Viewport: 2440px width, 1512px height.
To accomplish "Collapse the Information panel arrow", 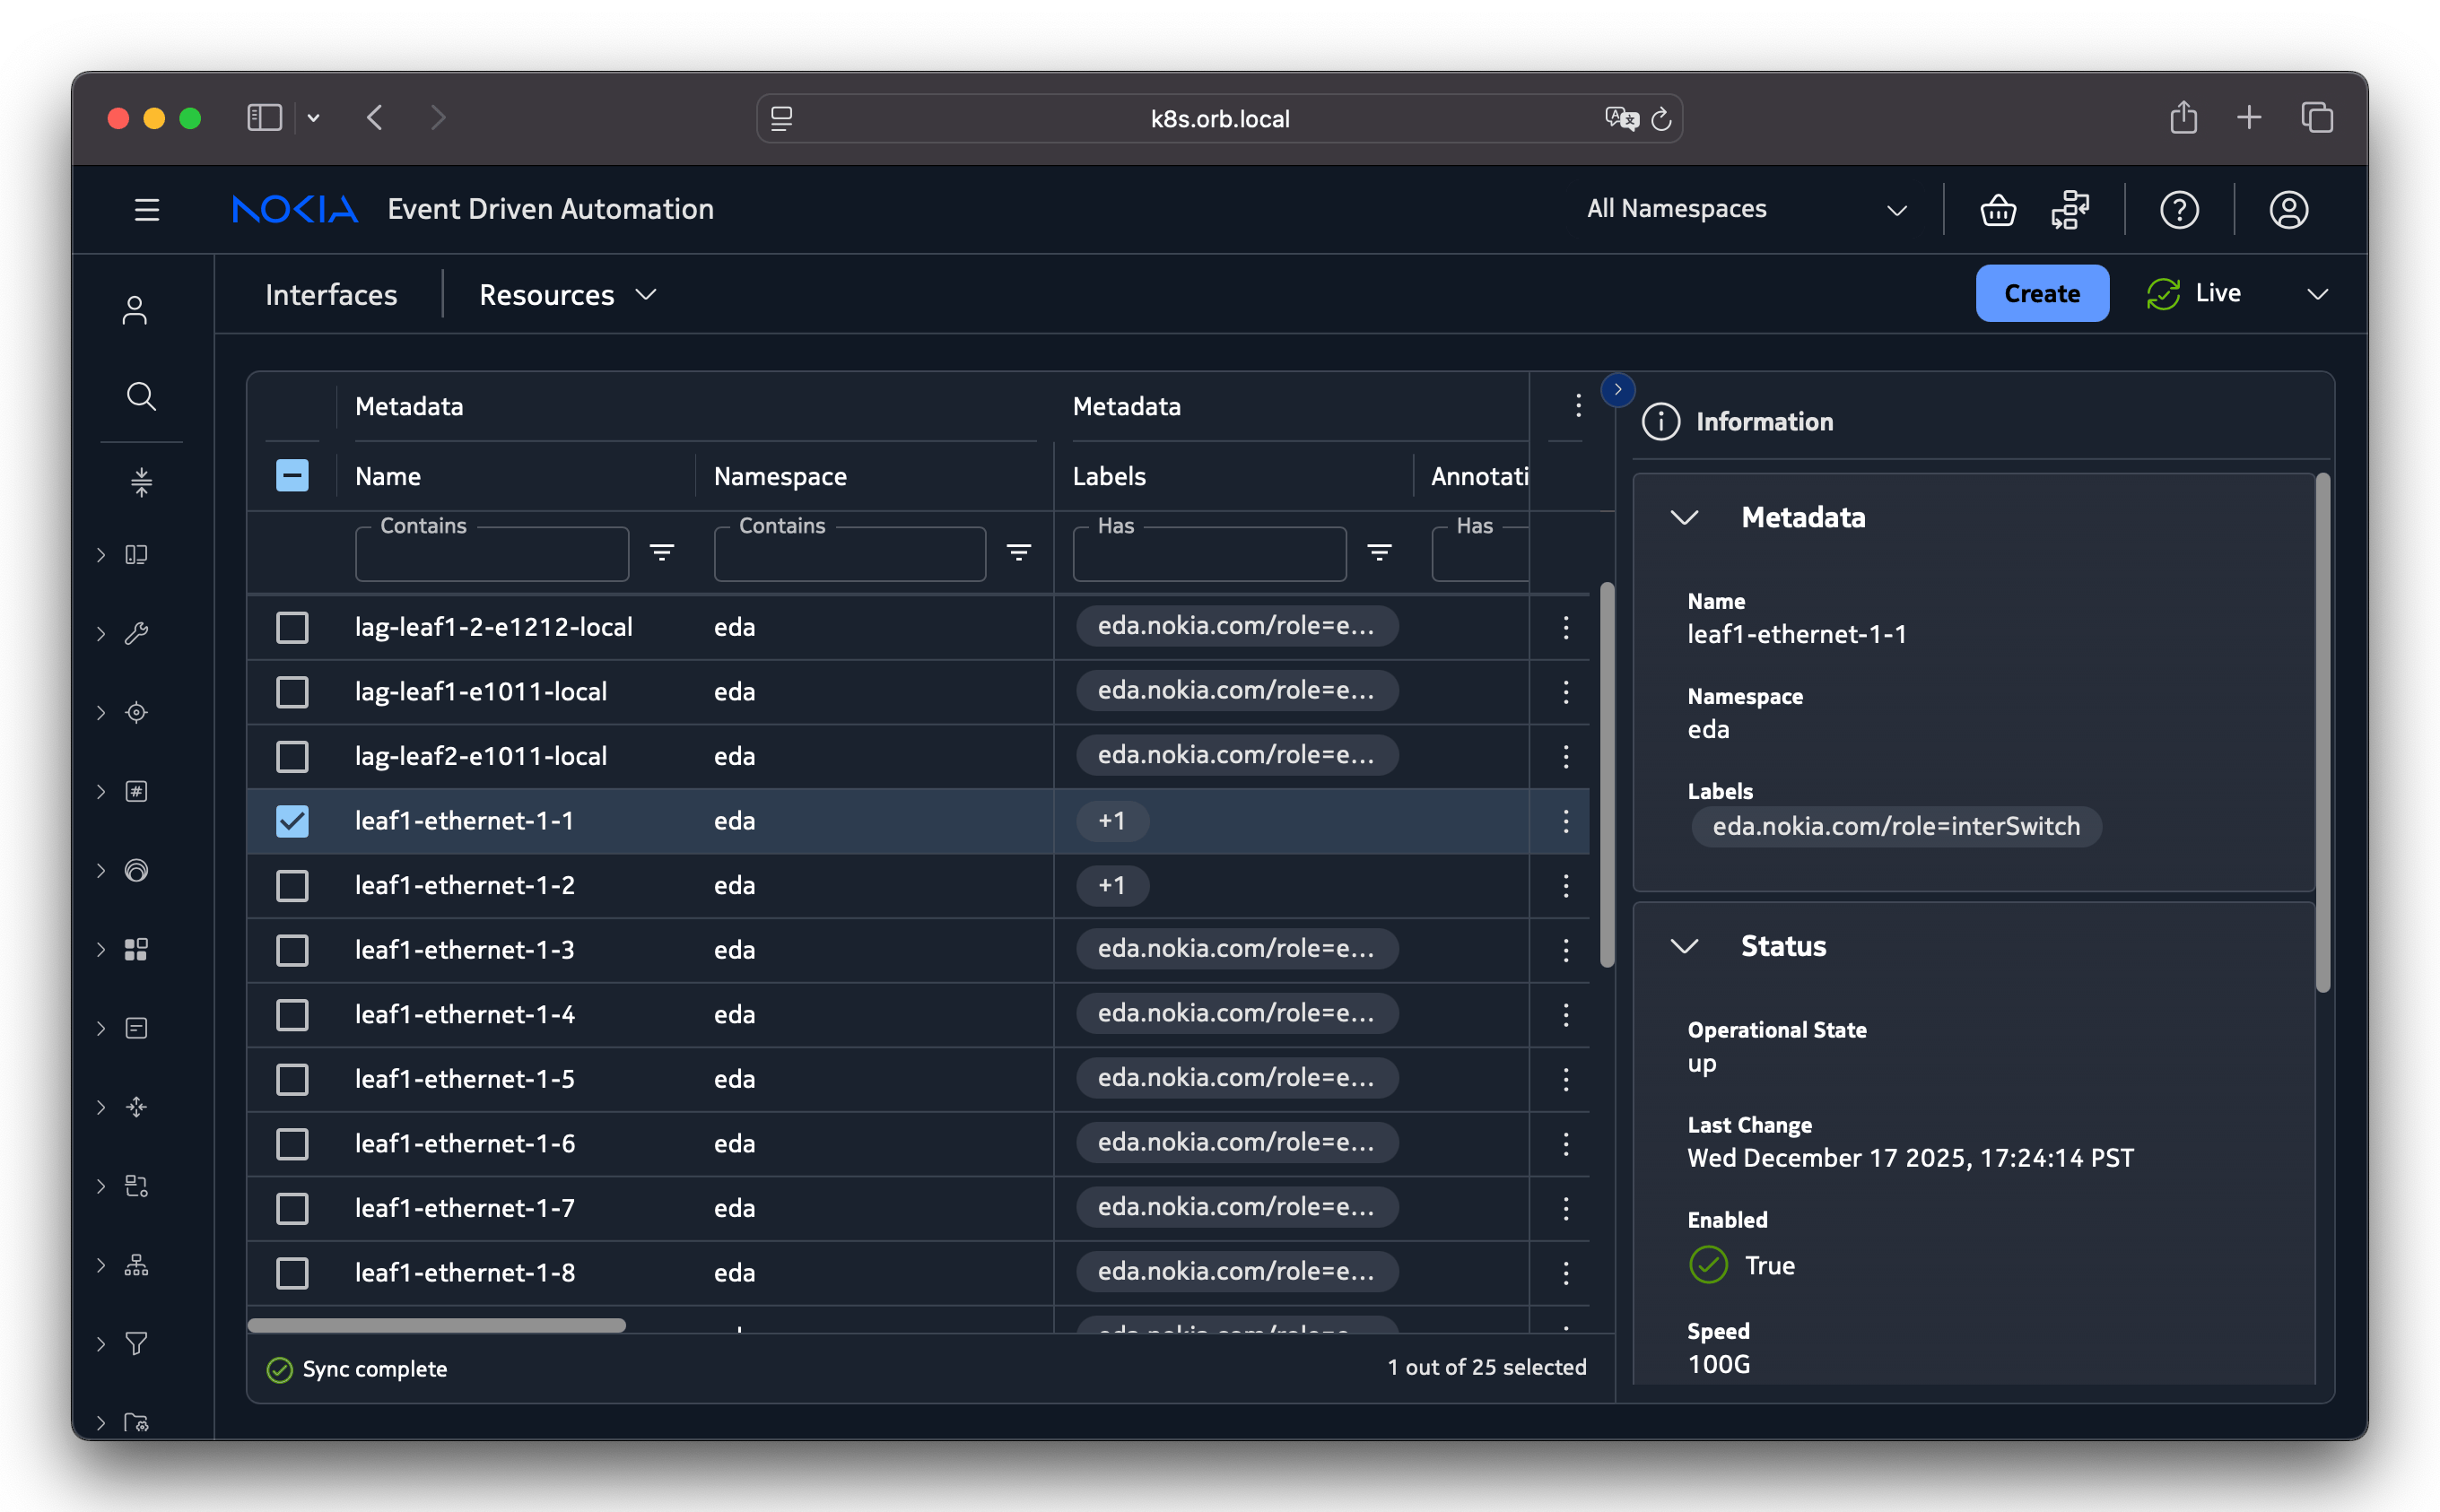I will [1617, 389].
